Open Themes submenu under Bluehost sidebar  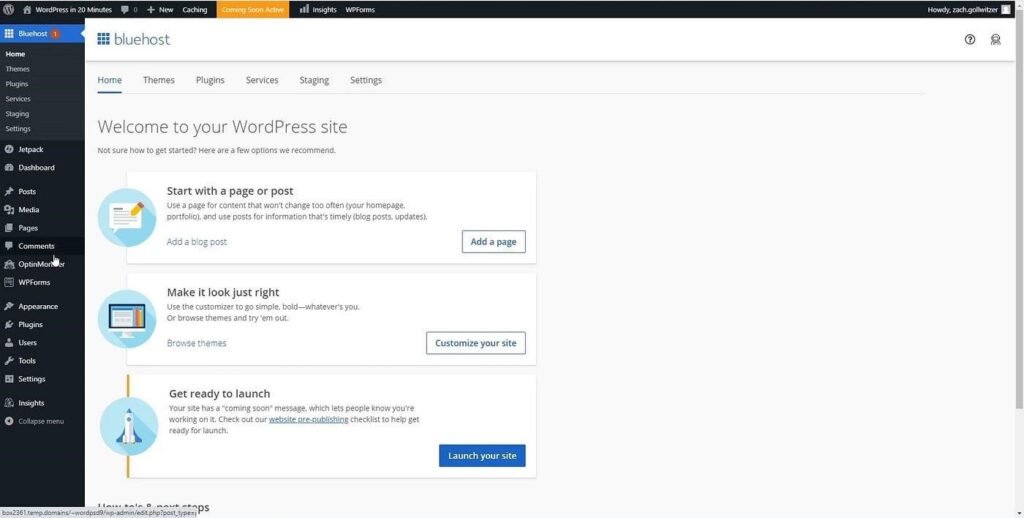[18, 69]
